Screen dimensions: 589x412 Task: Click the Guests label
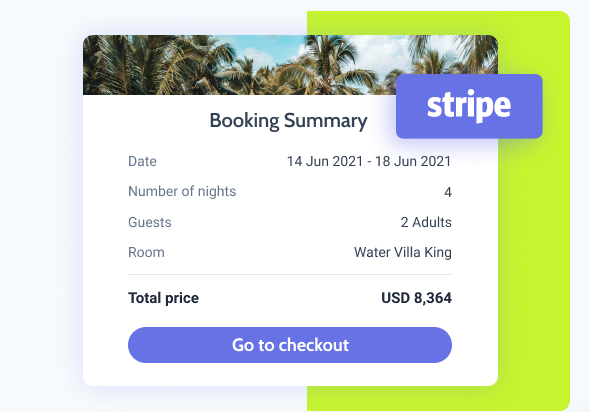tap(150, 222)
